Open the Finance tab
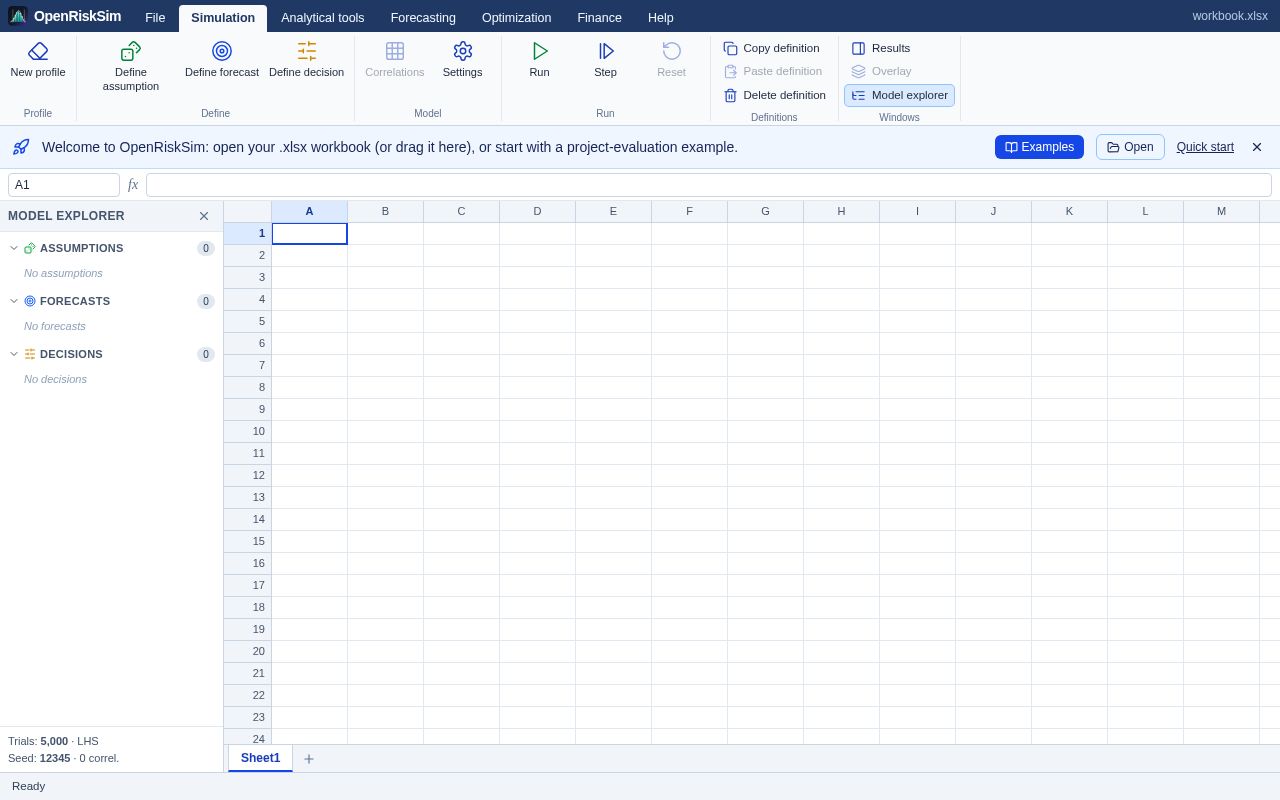 (599, 18)
